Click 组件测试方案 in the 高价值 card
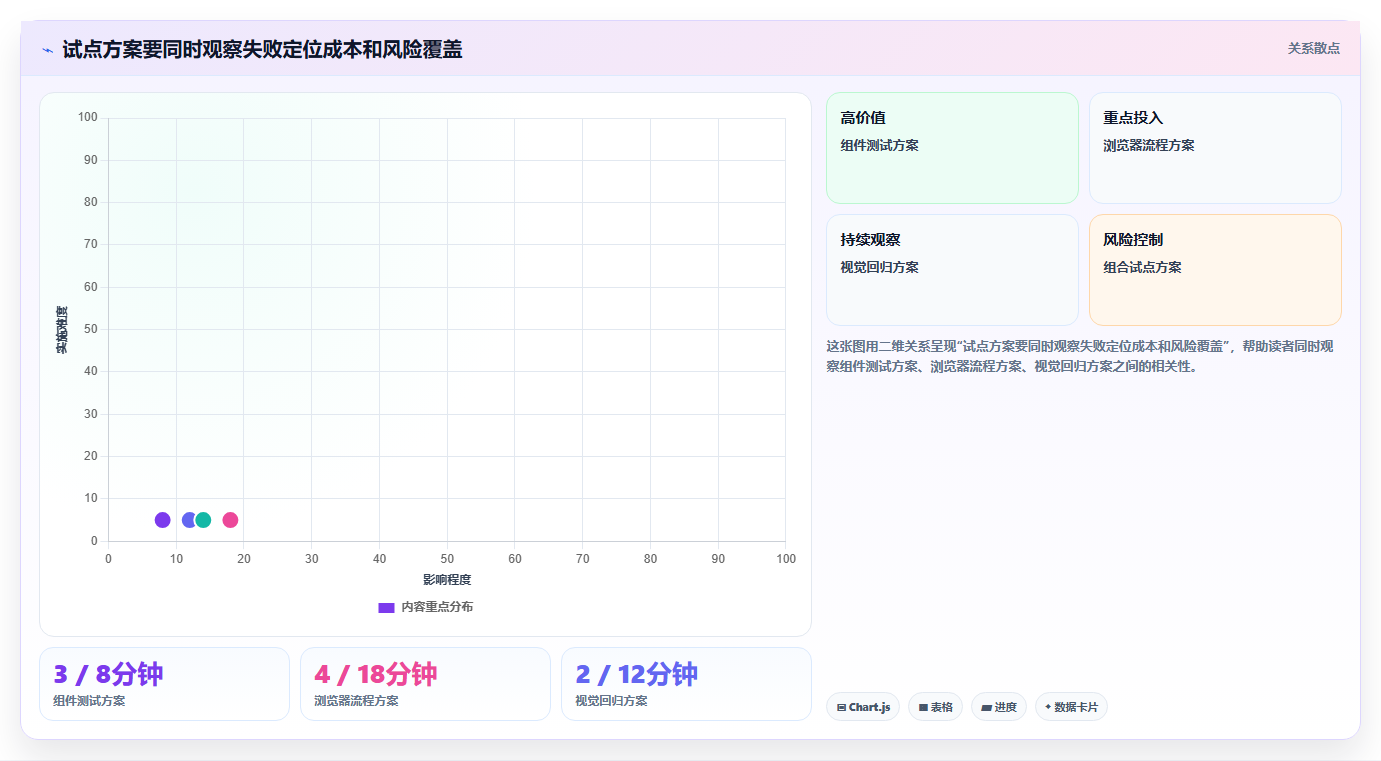Image resolution: width=1381 pixels, height=761 pixels. [879, 145]
